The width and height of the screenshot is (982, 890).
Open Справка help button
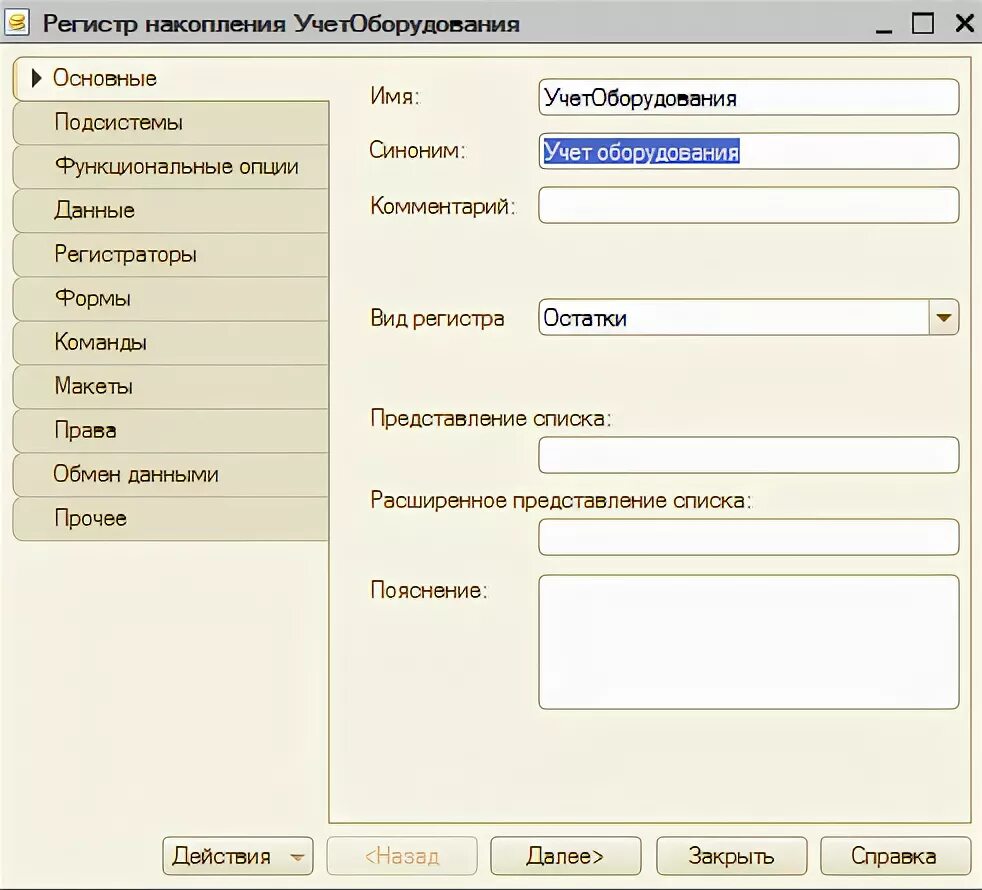click(x=896, y=856)
